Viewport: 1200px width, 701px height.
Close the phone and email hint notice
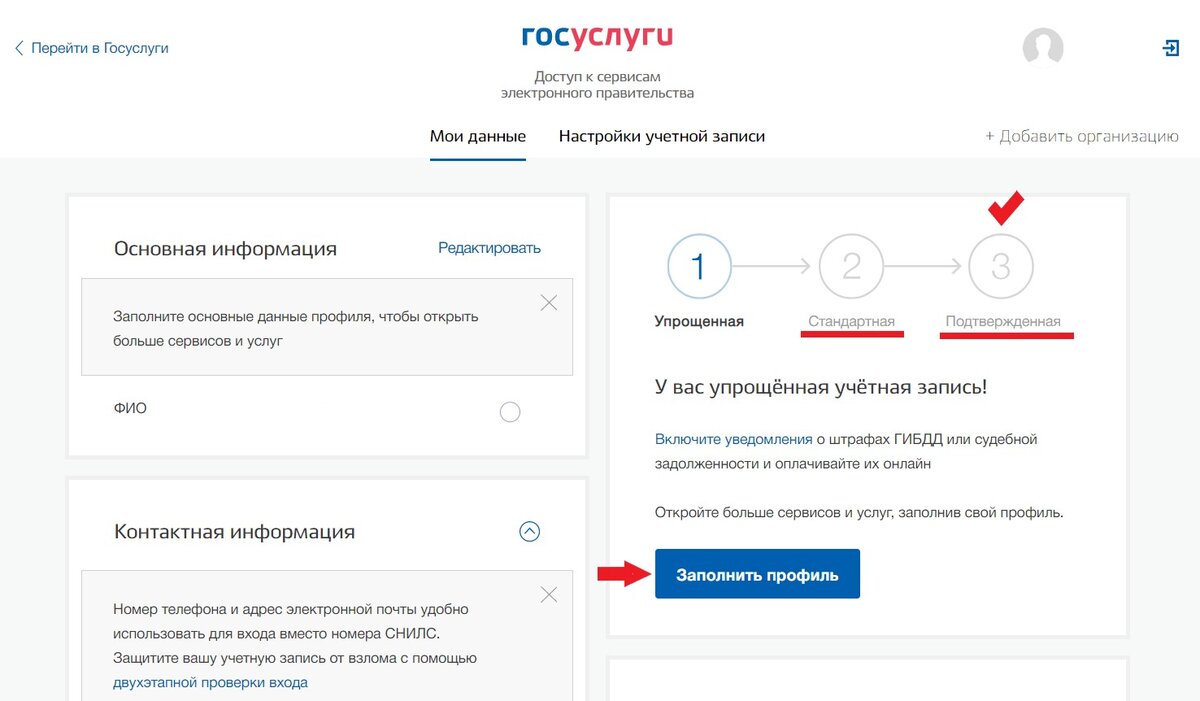[x=549, y=595]
